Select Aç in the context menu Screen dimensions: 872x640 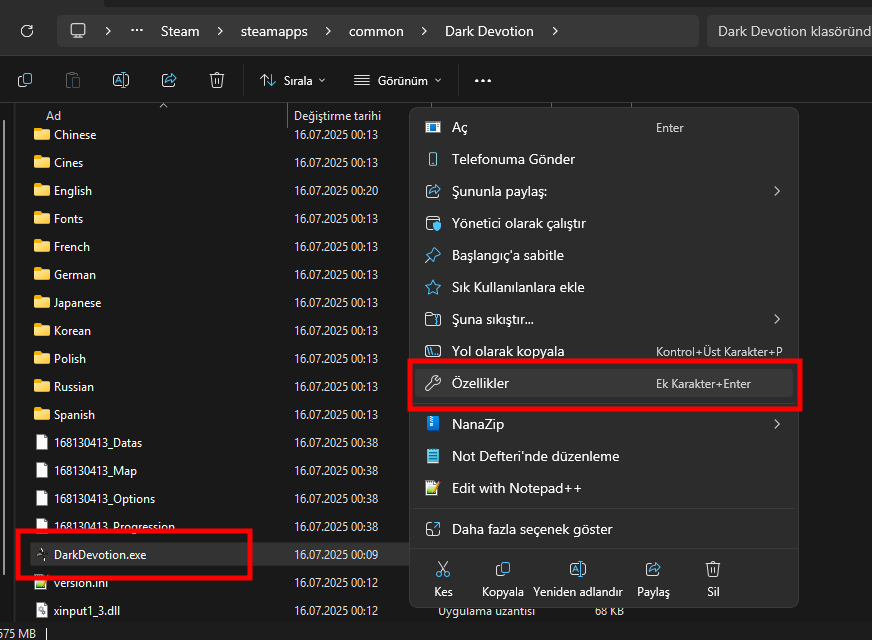[x=604, y=127]
